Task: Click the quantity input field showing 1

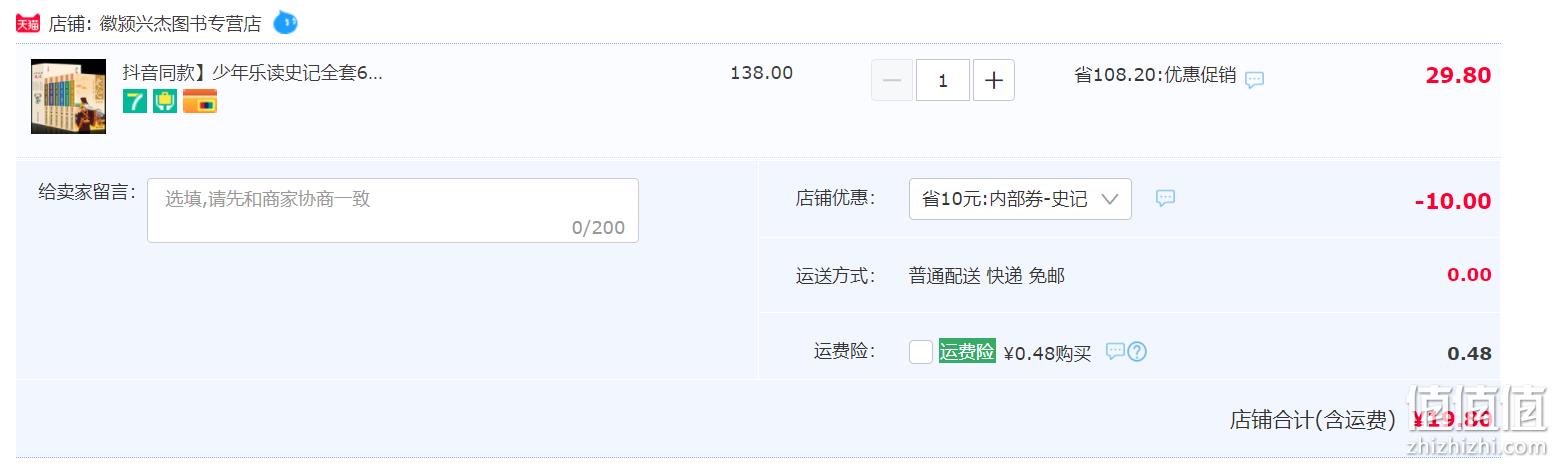Action: coord(943,80)
